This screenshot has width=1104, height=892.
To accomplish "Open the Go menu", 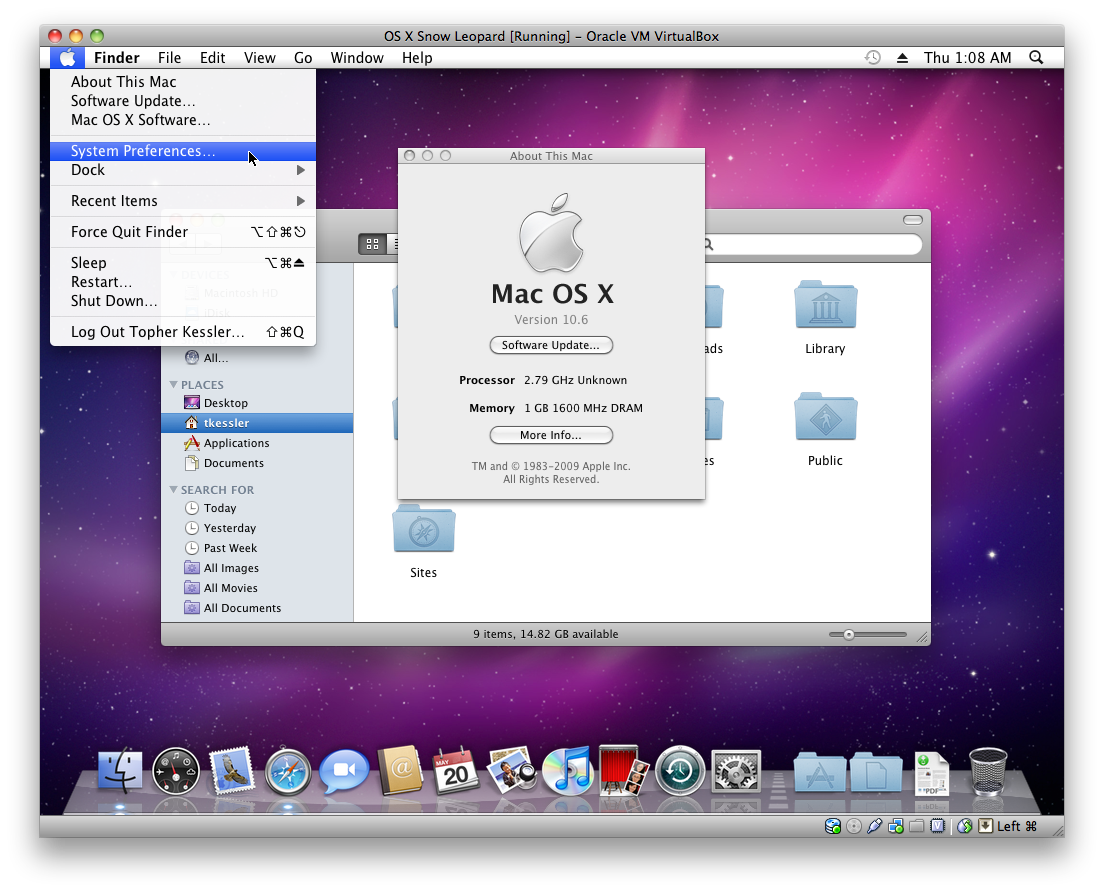I will 303,58.
